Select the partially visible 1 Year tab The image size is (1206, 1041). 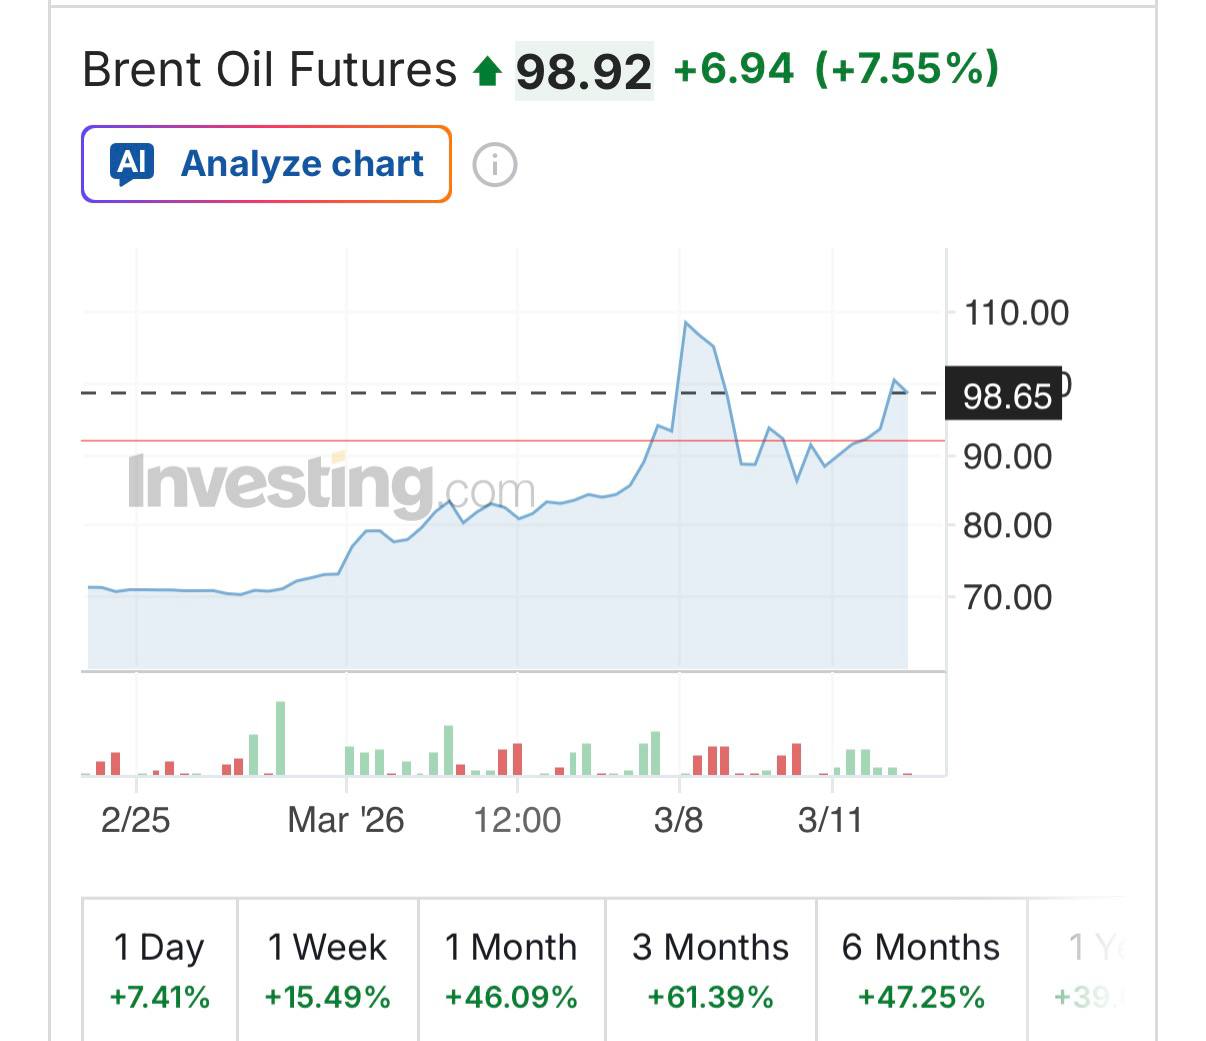[1092, 970]
